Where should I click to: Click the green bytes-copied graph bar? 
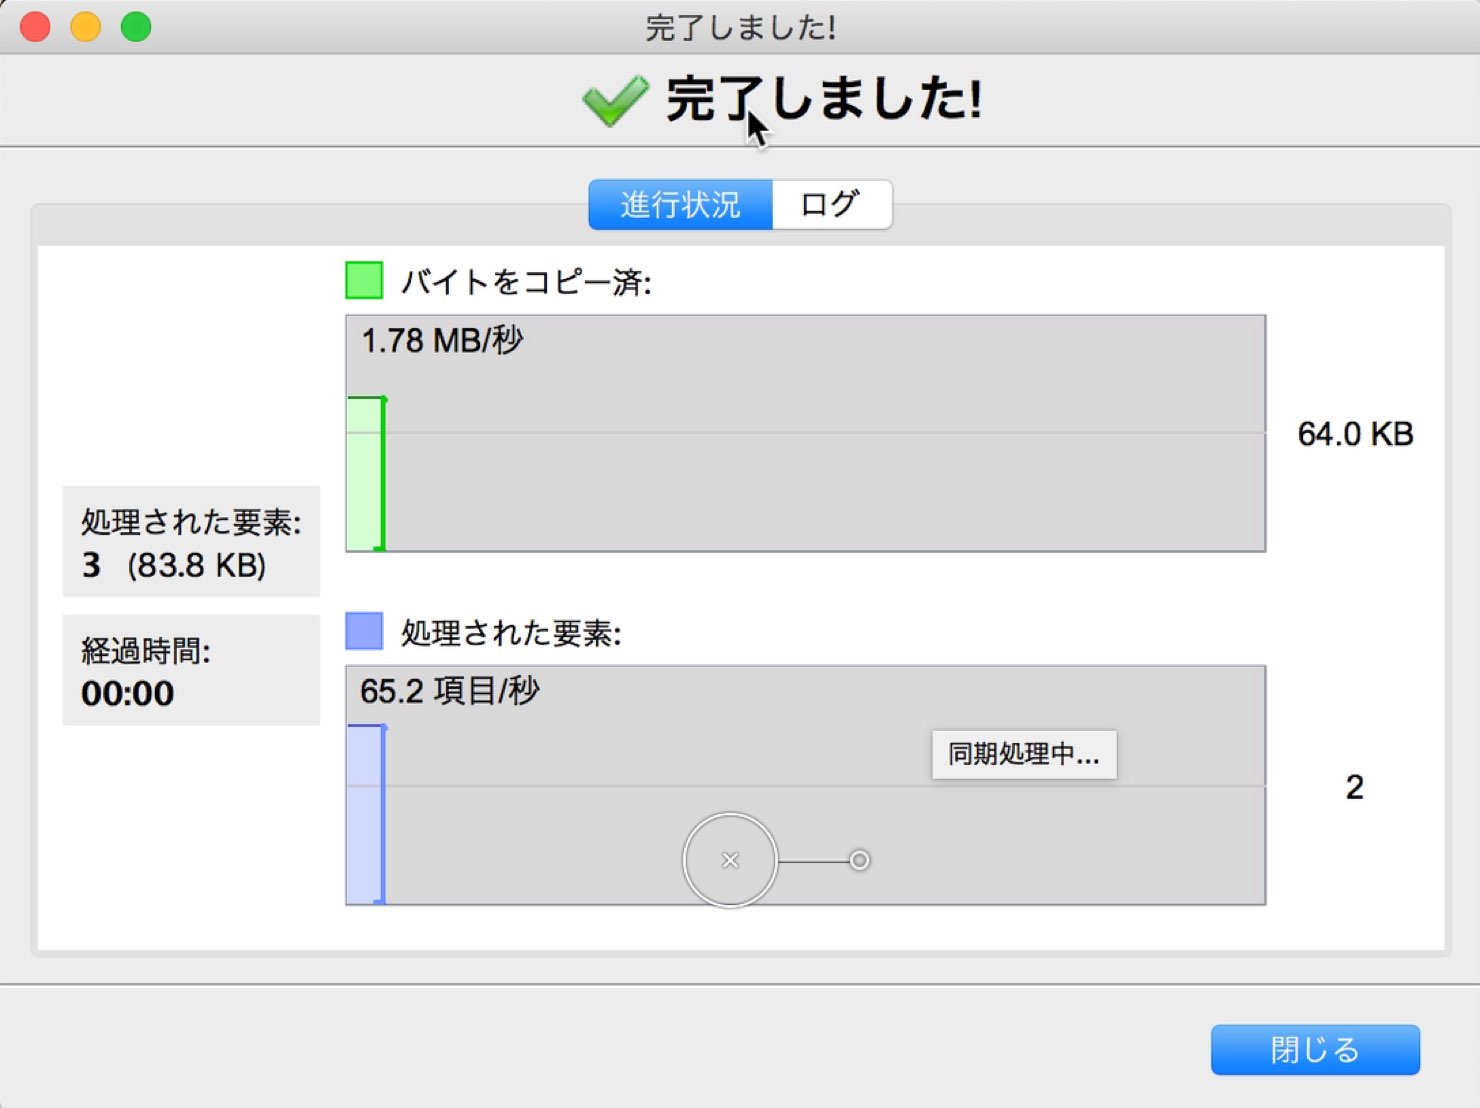tap(366, 474)
